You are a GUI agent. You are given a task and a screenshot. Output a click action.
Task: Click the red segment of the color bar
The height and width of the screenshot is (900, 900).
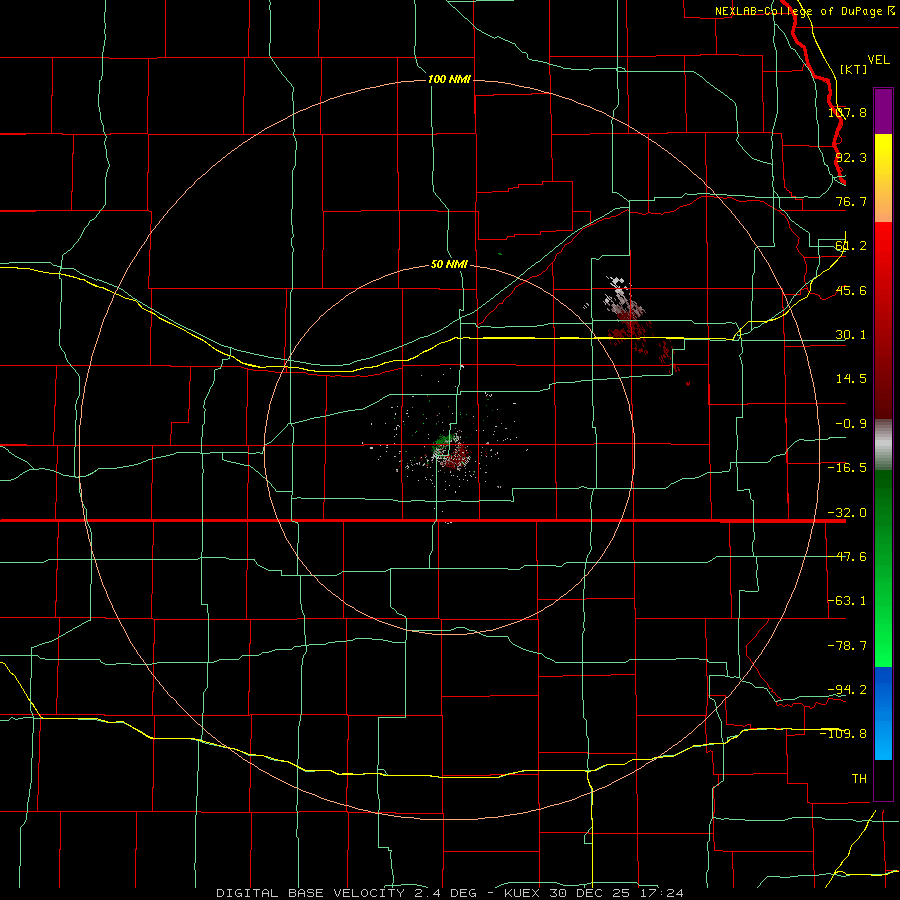tap(883, 320)
